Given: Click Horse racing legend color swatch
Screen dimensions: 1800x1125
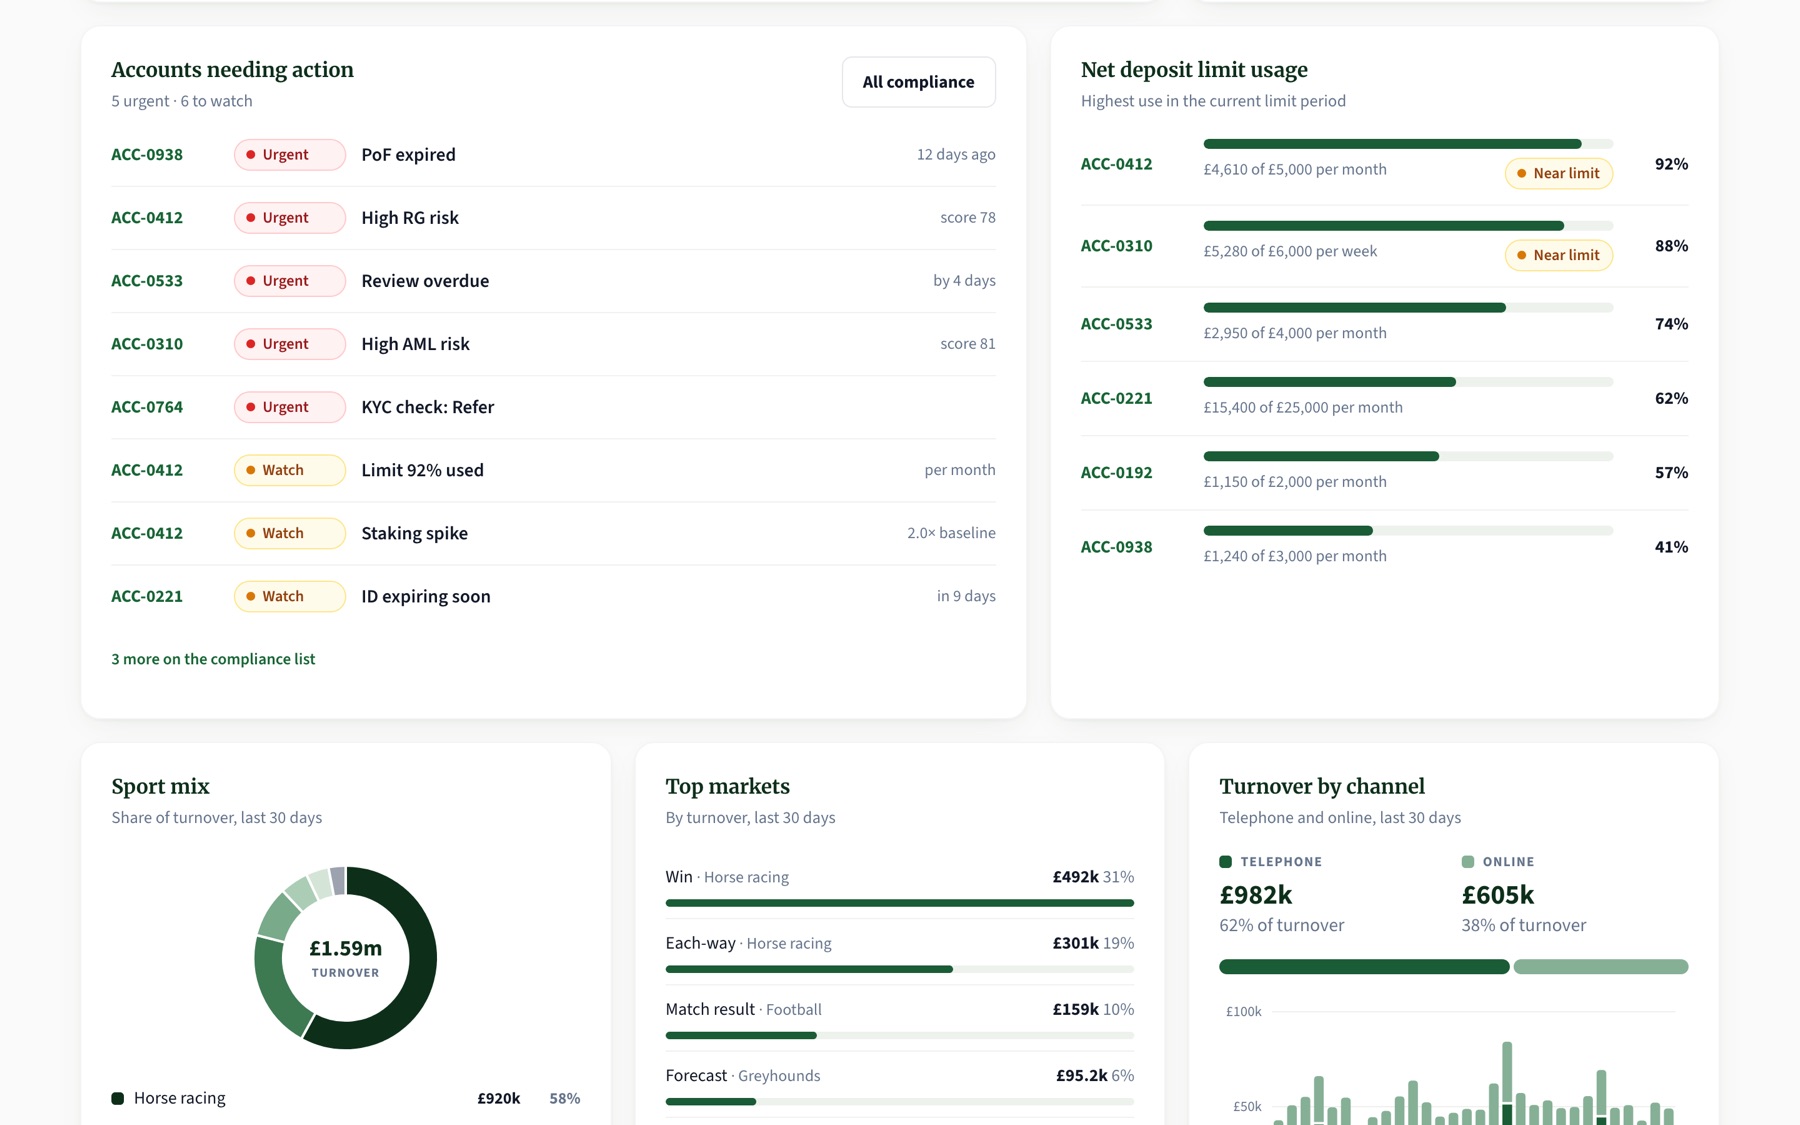Looking at the screenshot, I should tap(117, 1098).
